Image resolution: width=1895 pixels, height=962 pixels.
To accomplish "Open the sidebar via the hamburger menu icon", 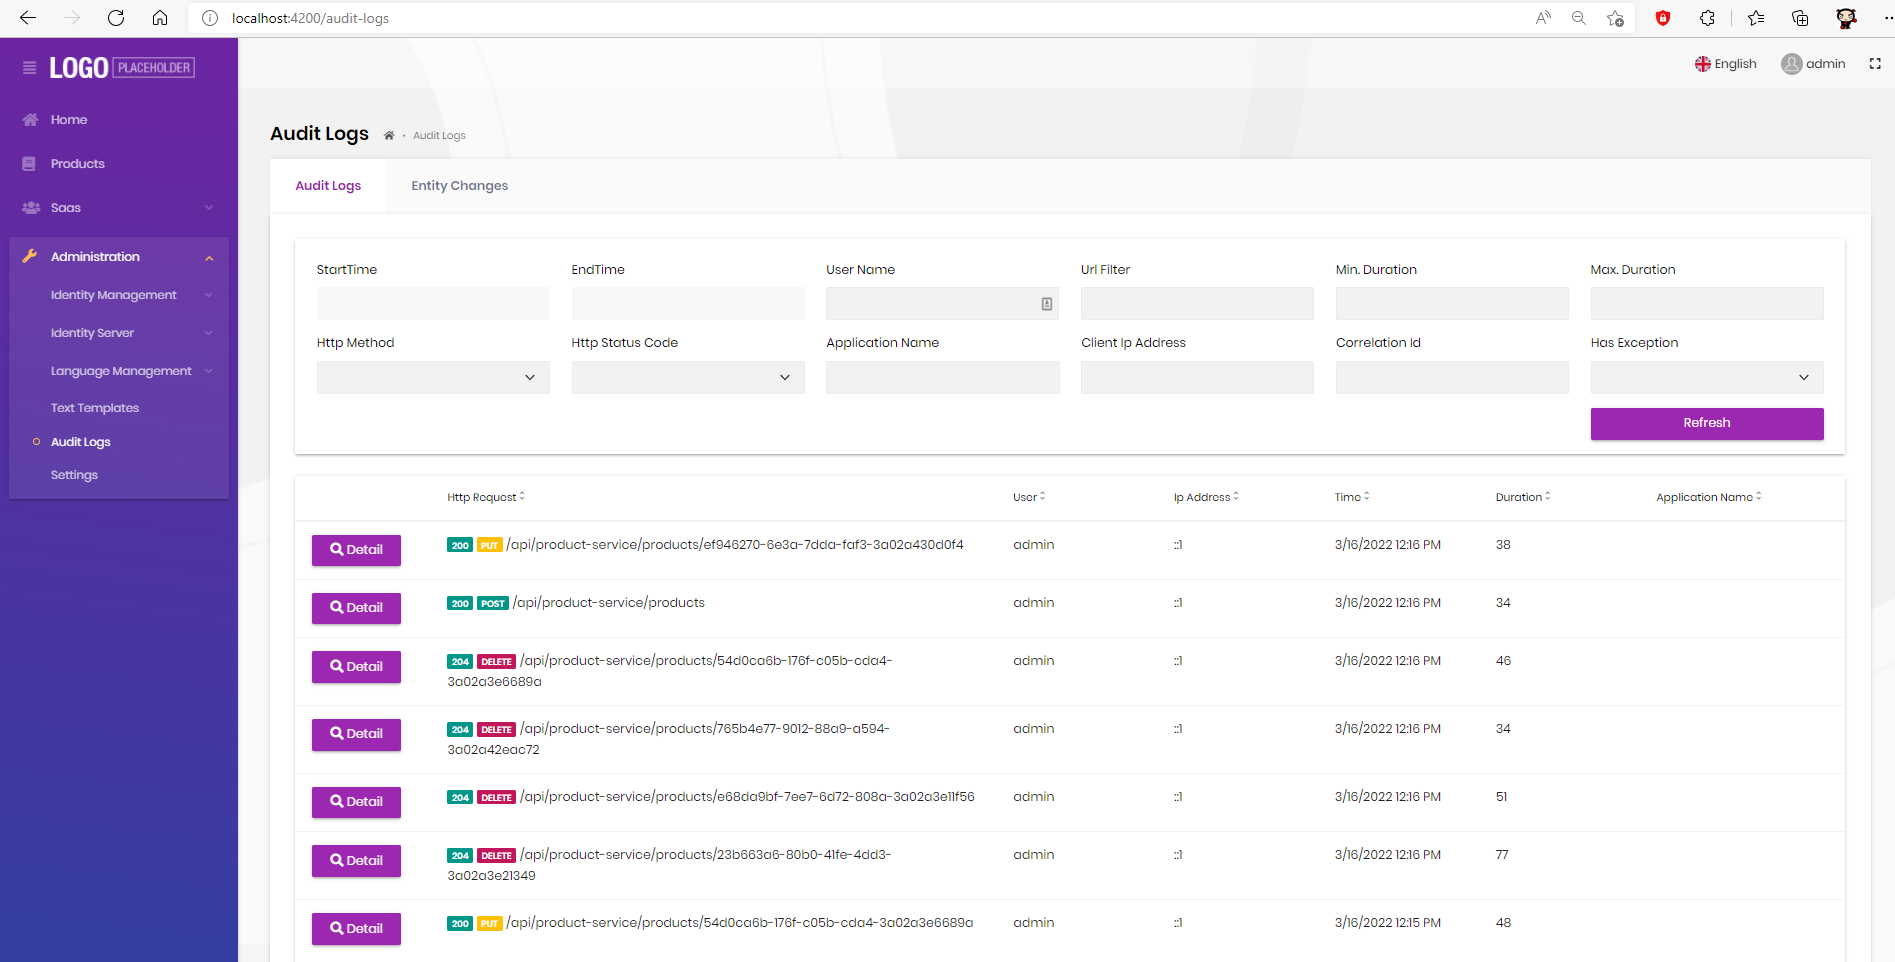I will tap(28, 67).
